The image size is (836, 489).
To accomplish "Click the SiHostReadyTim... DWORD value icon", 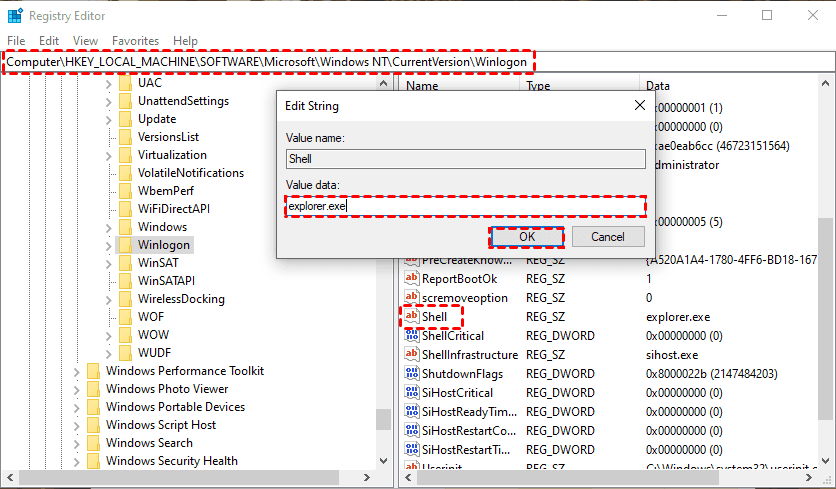I will tap(412, 412).
